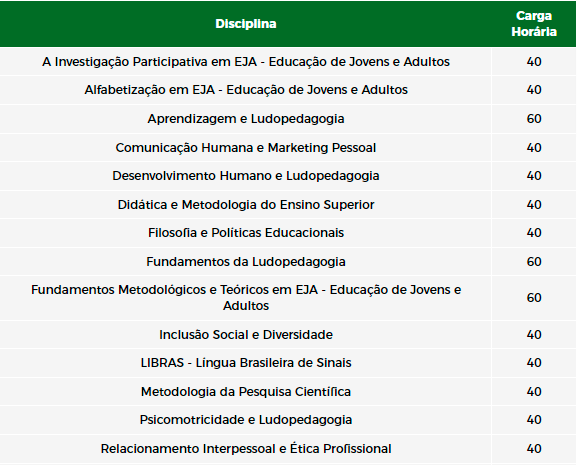The width and height of the screenshot is (577, 465).
Task: Click the Carga Horária column header
Action: (x=534, y=24)
